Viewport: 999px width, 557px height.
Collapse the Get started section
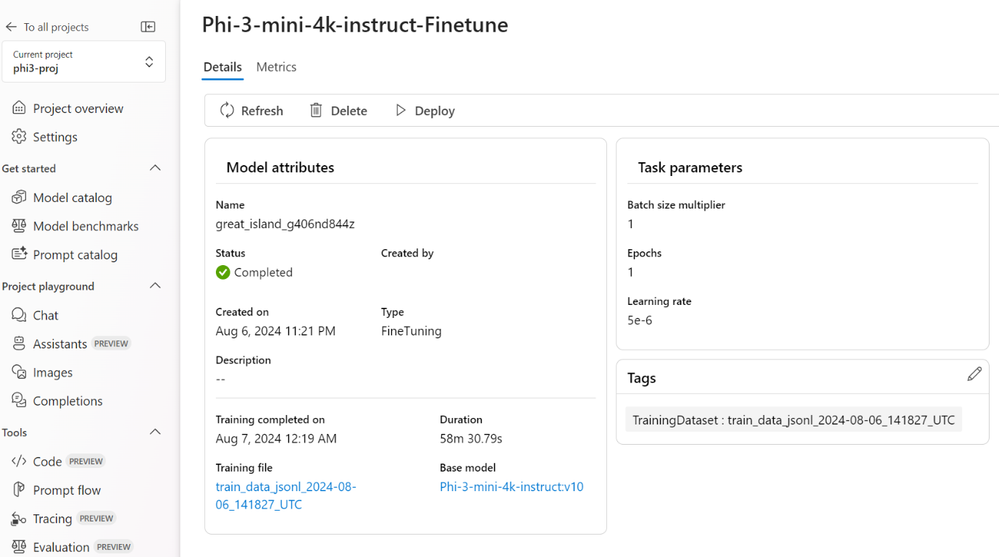click(155, 168)
